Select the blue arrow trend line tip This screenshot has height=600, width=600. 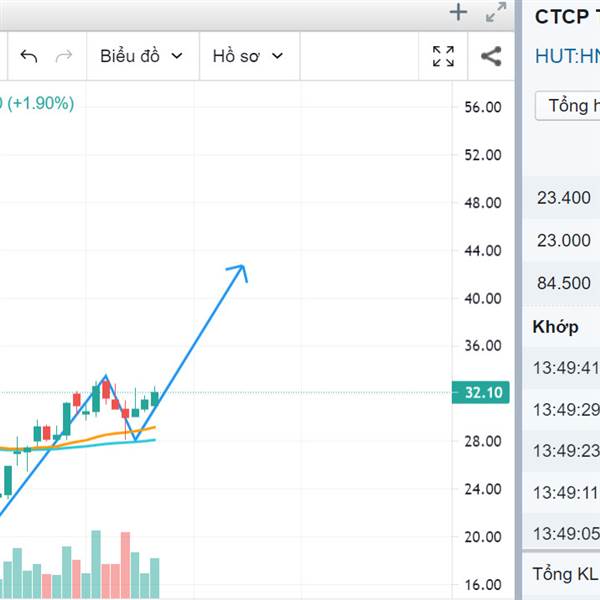point(240,269)
